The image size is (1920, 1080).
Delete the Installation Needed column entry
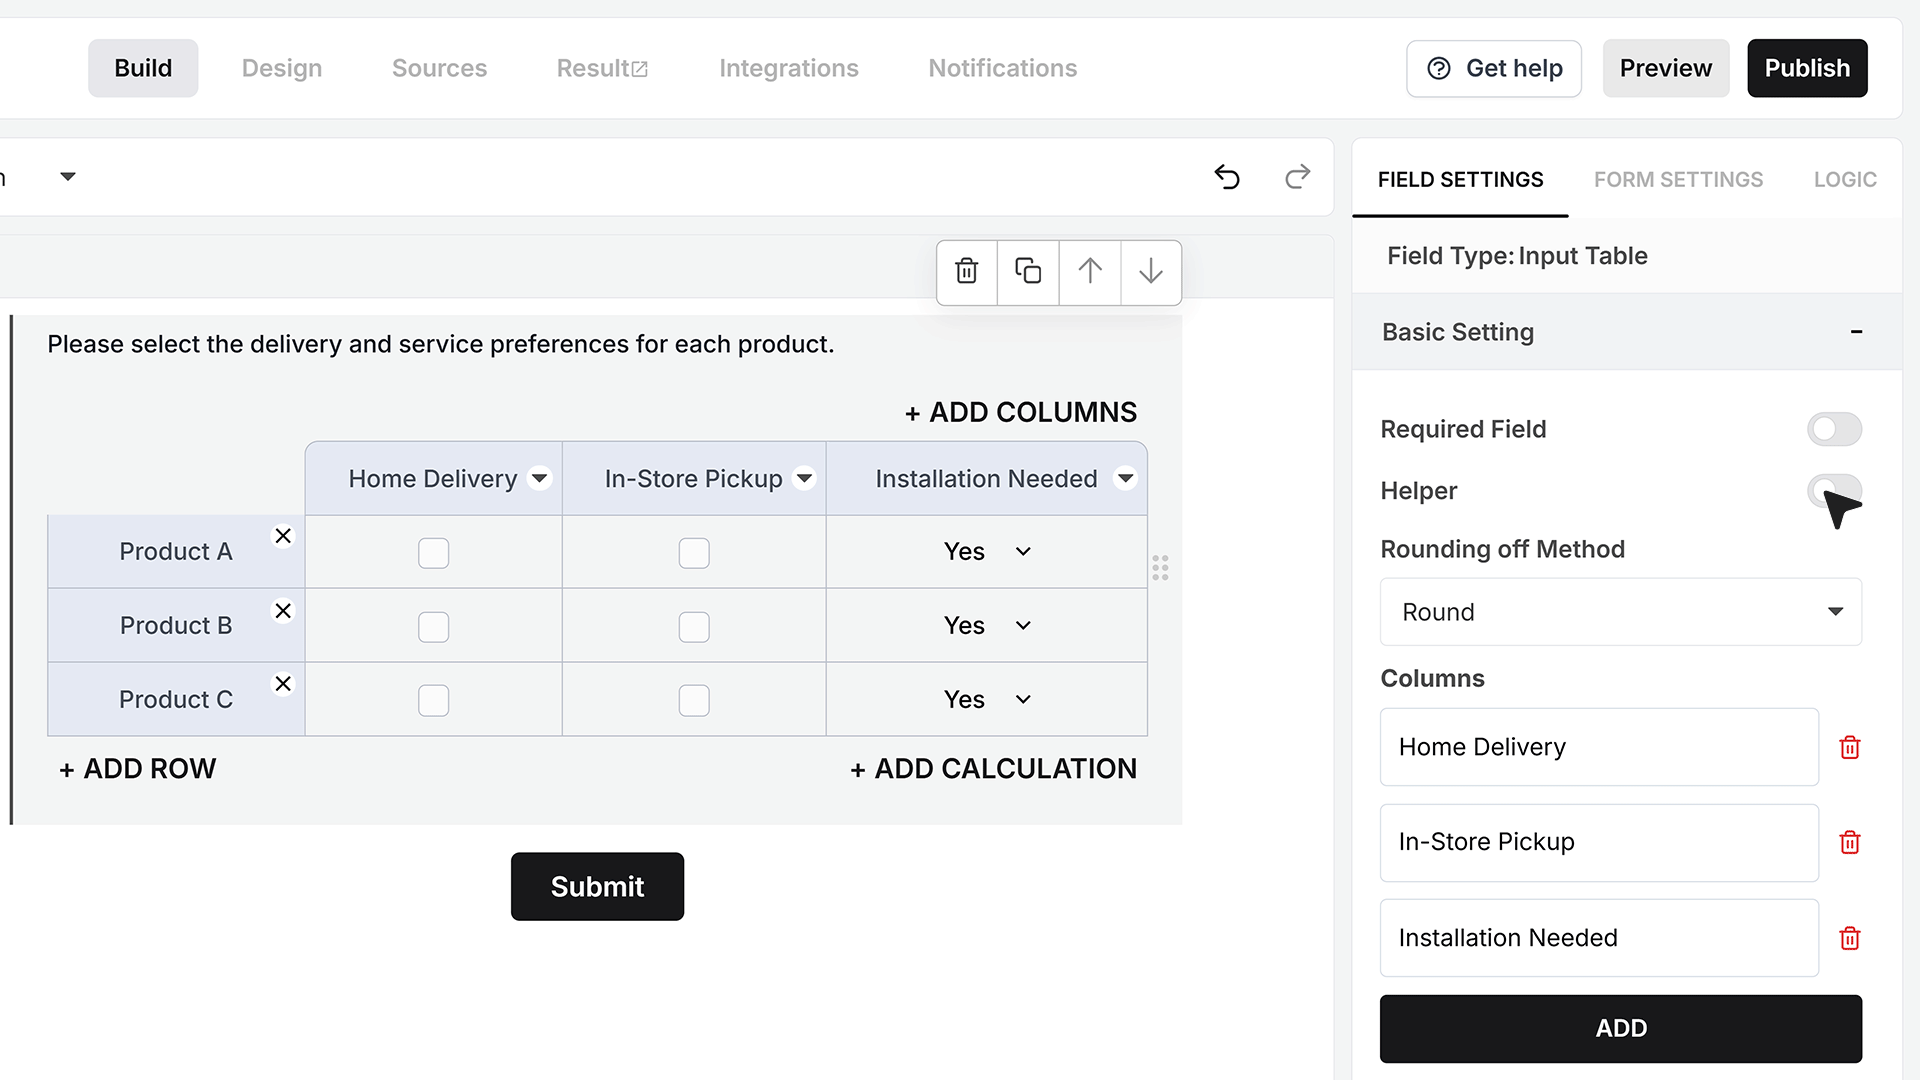click(x=1850, y=938)
